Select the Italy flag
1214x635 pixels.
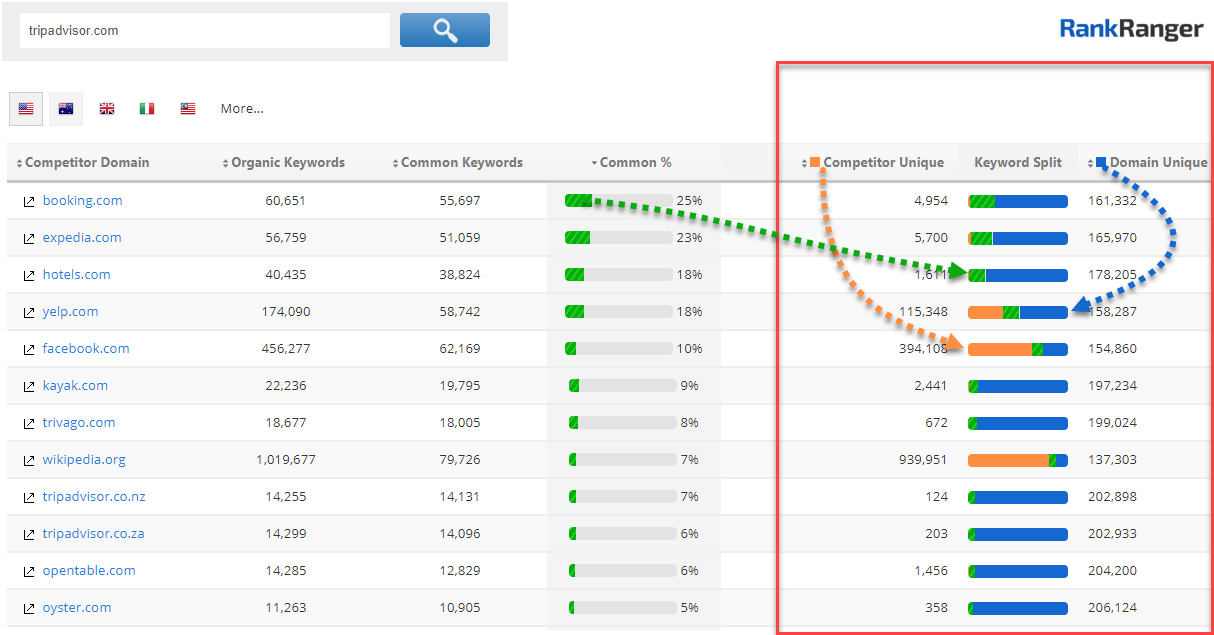[x=147, y=109]
